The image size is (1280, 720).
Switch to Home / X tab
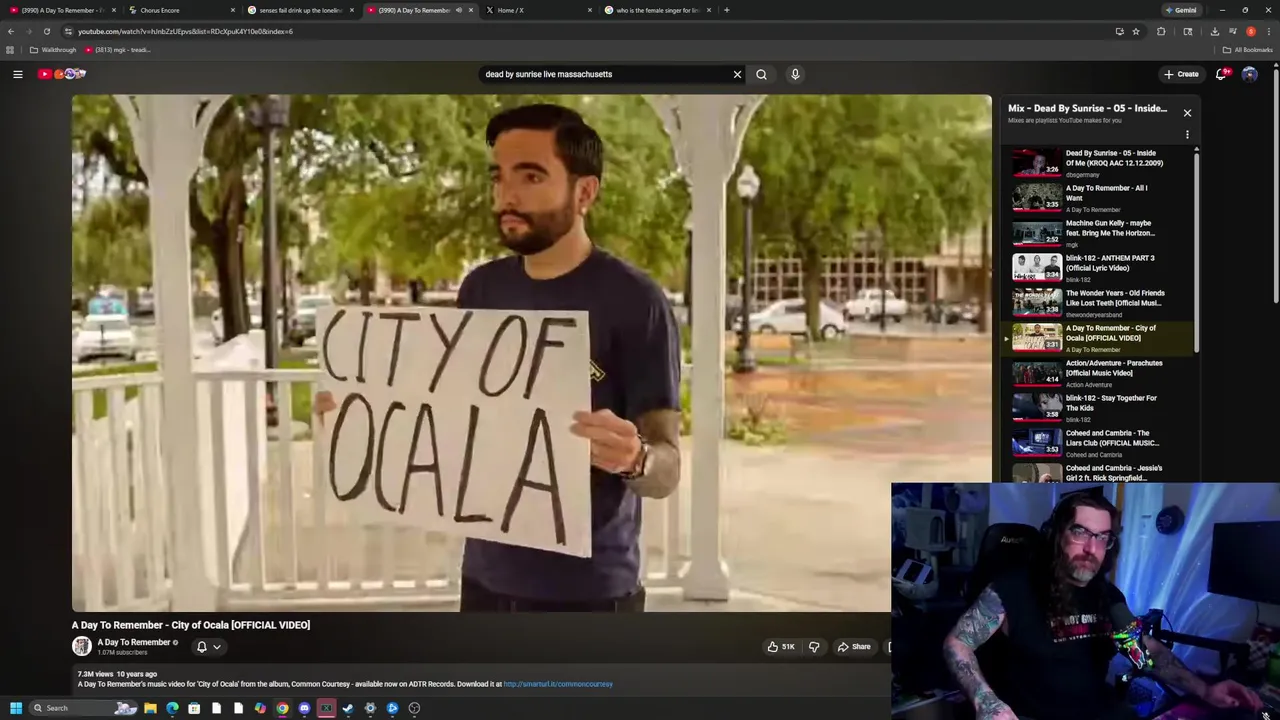538,10
